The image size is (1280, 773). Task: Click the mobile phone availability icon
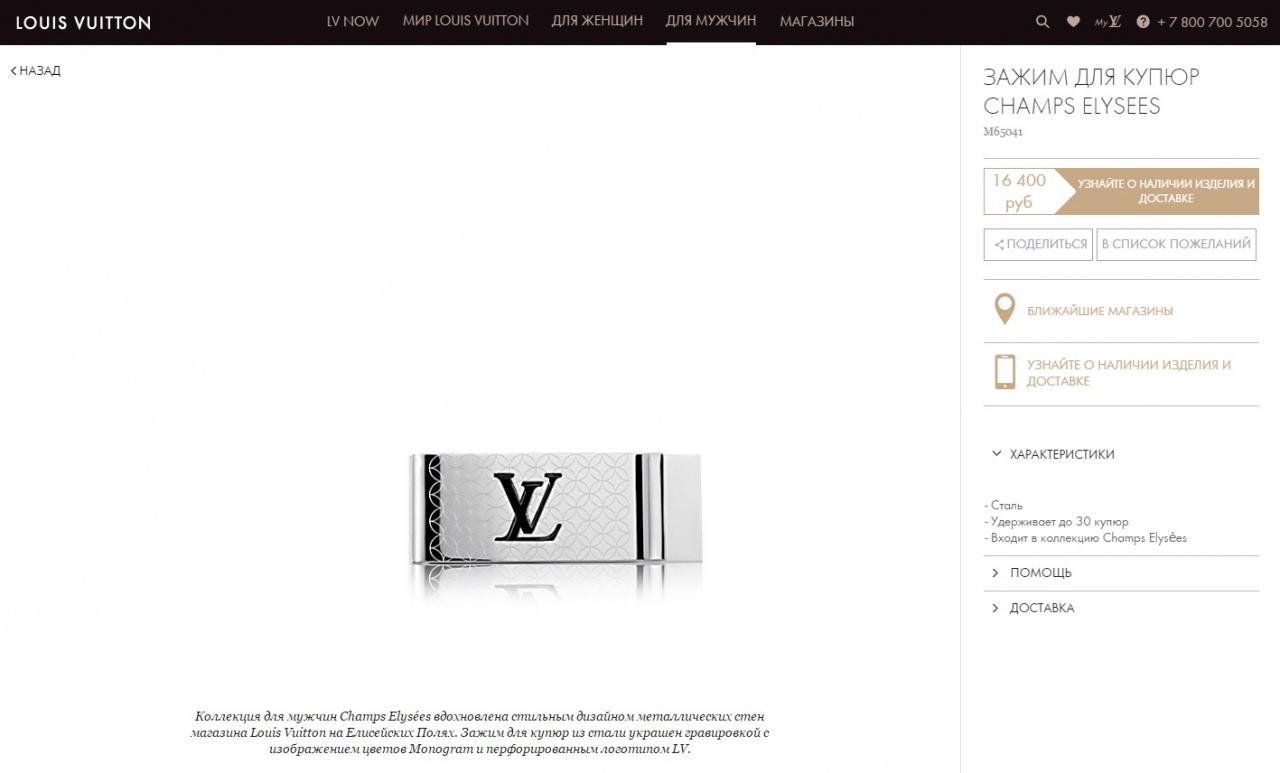point(1005,372)
